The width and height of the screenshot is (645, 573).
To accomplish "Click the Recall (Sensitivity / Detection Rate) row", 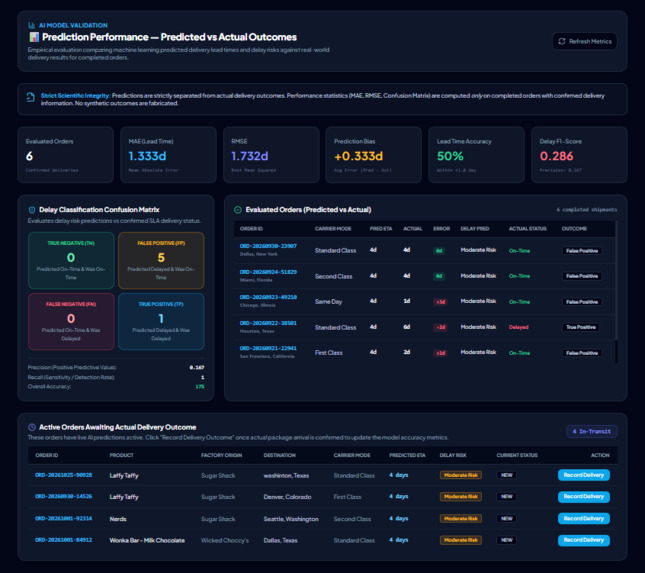I will (116, 377).
